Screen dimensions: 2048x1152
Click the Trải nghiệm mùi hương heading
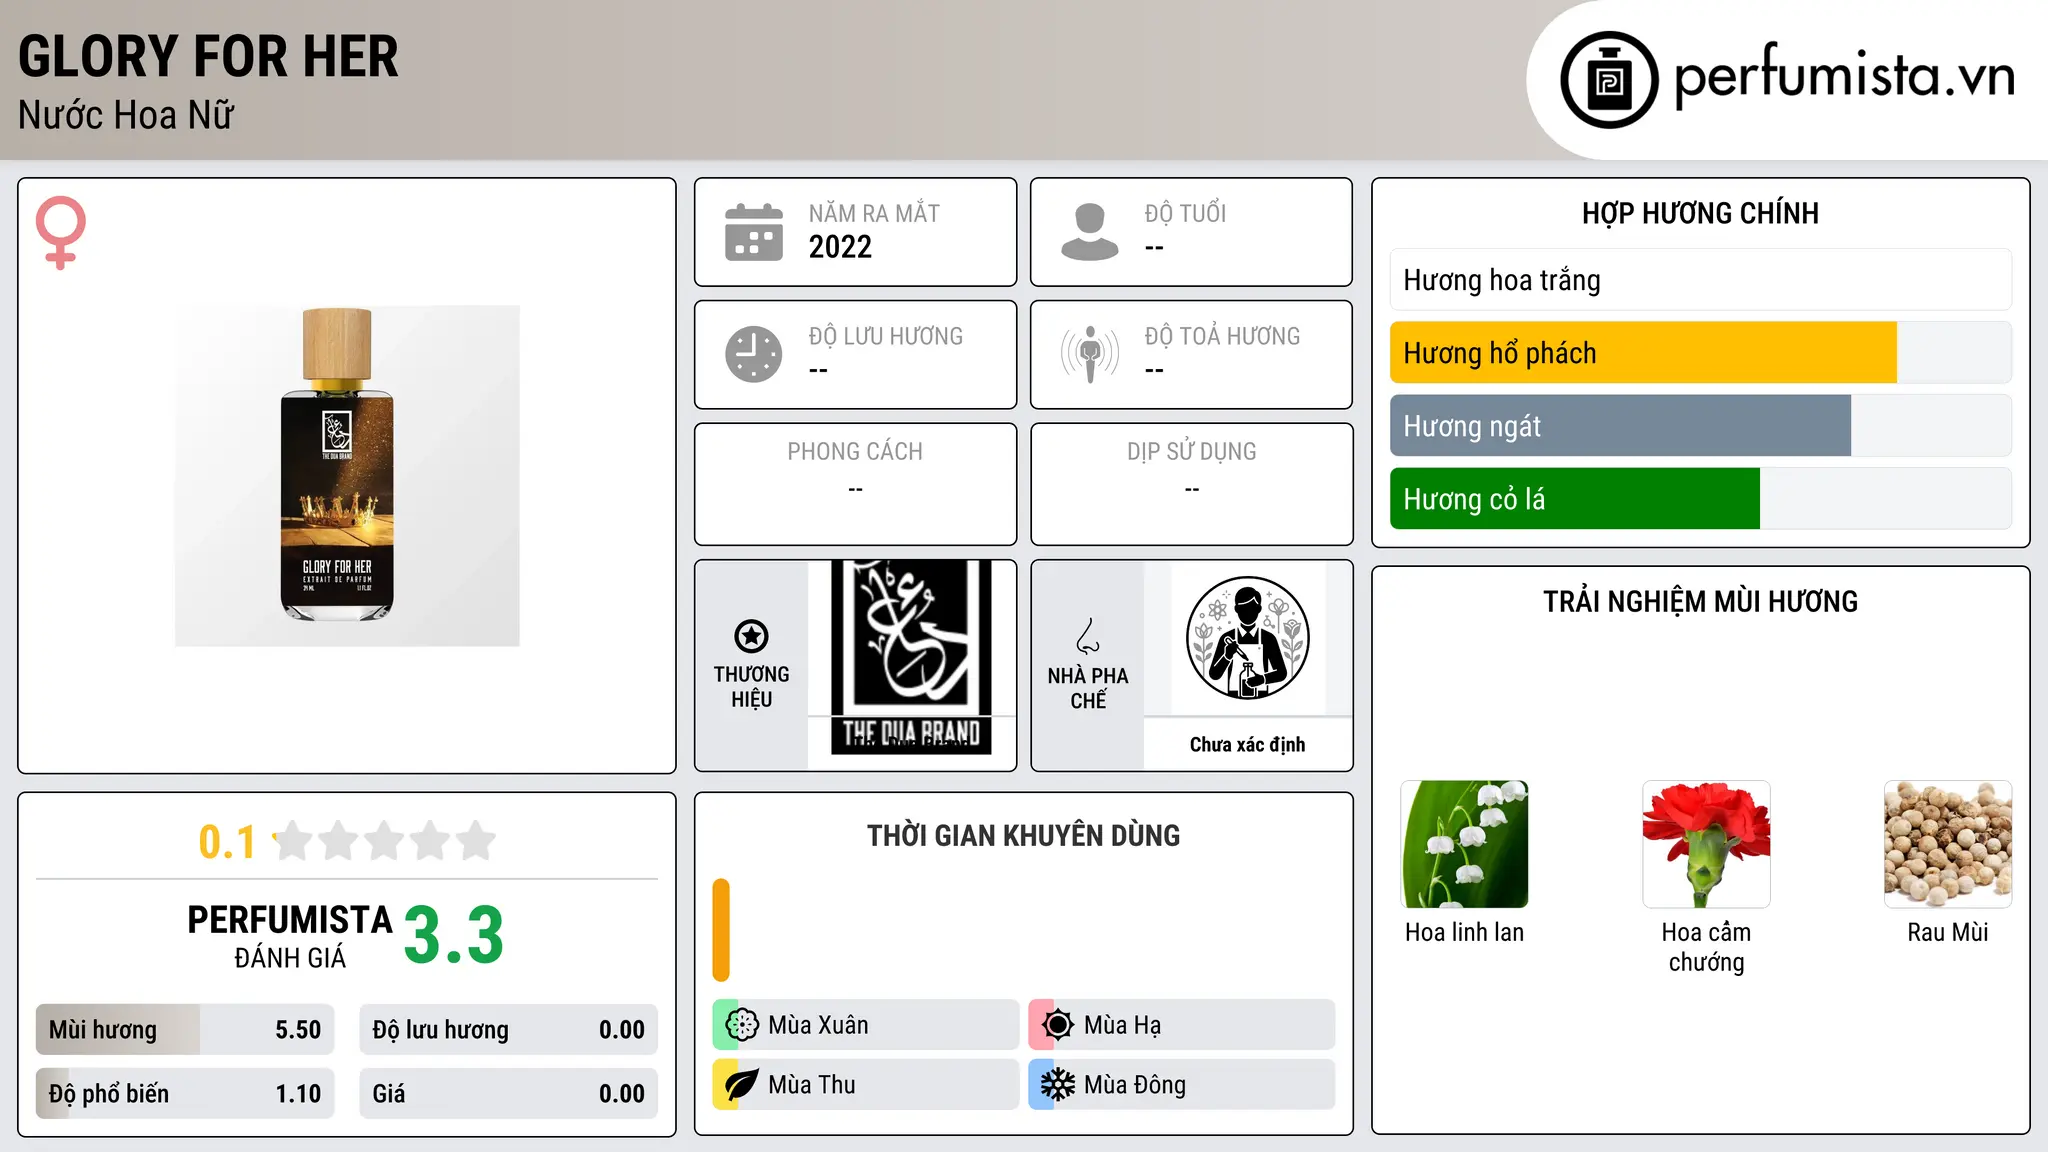tap(1701, 601)
